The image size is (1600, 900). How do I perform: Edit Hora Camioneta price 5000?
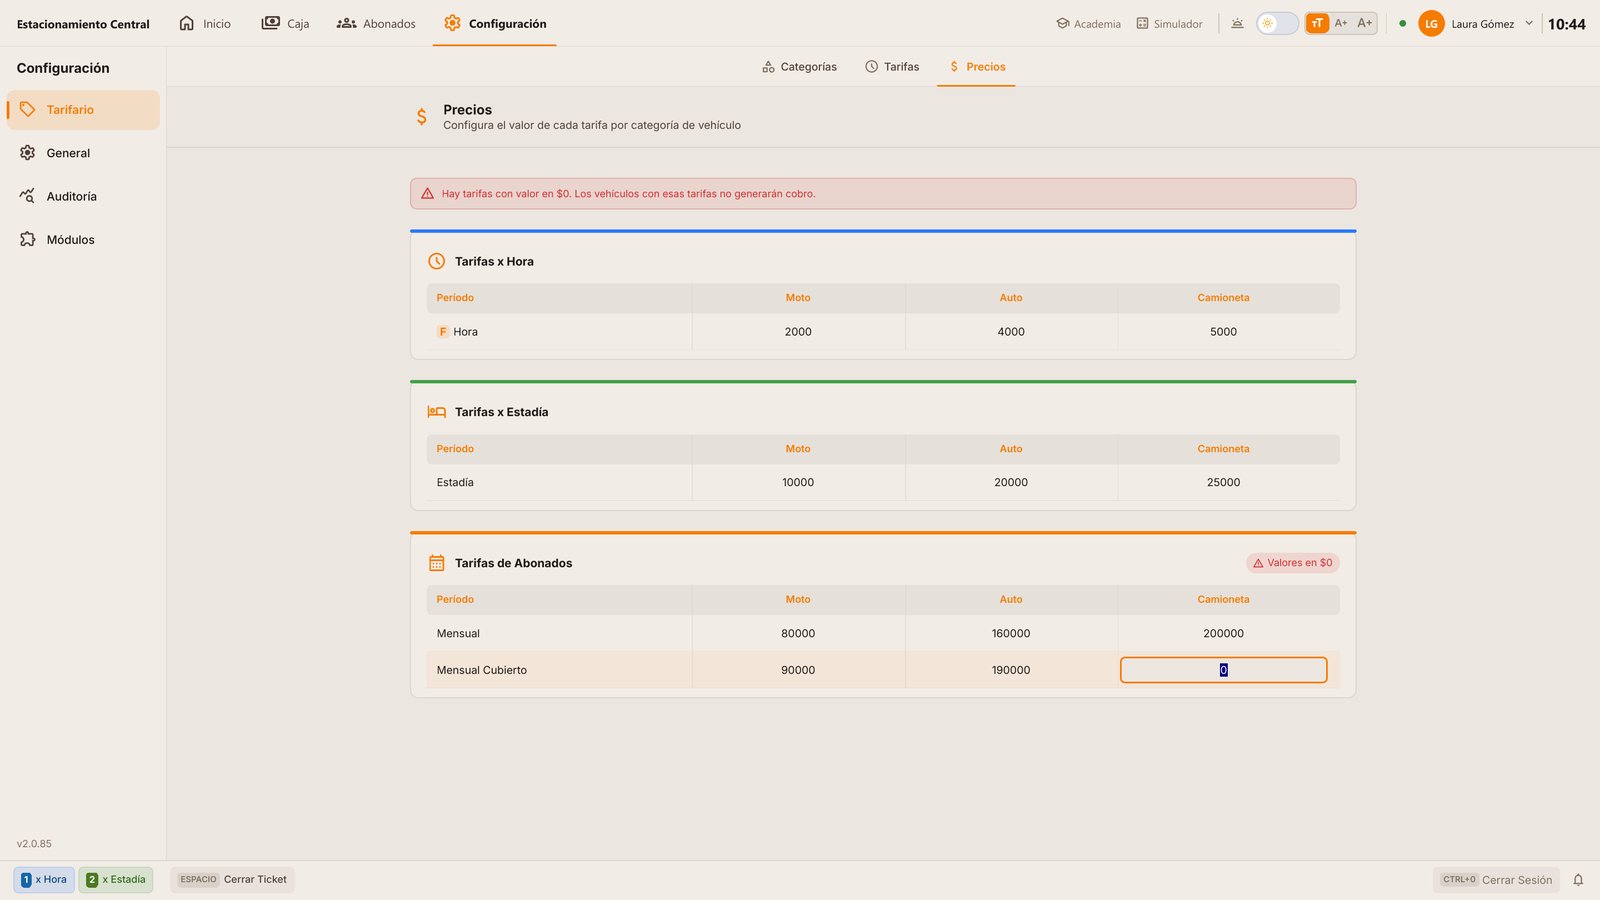[x=1223, y=332]
